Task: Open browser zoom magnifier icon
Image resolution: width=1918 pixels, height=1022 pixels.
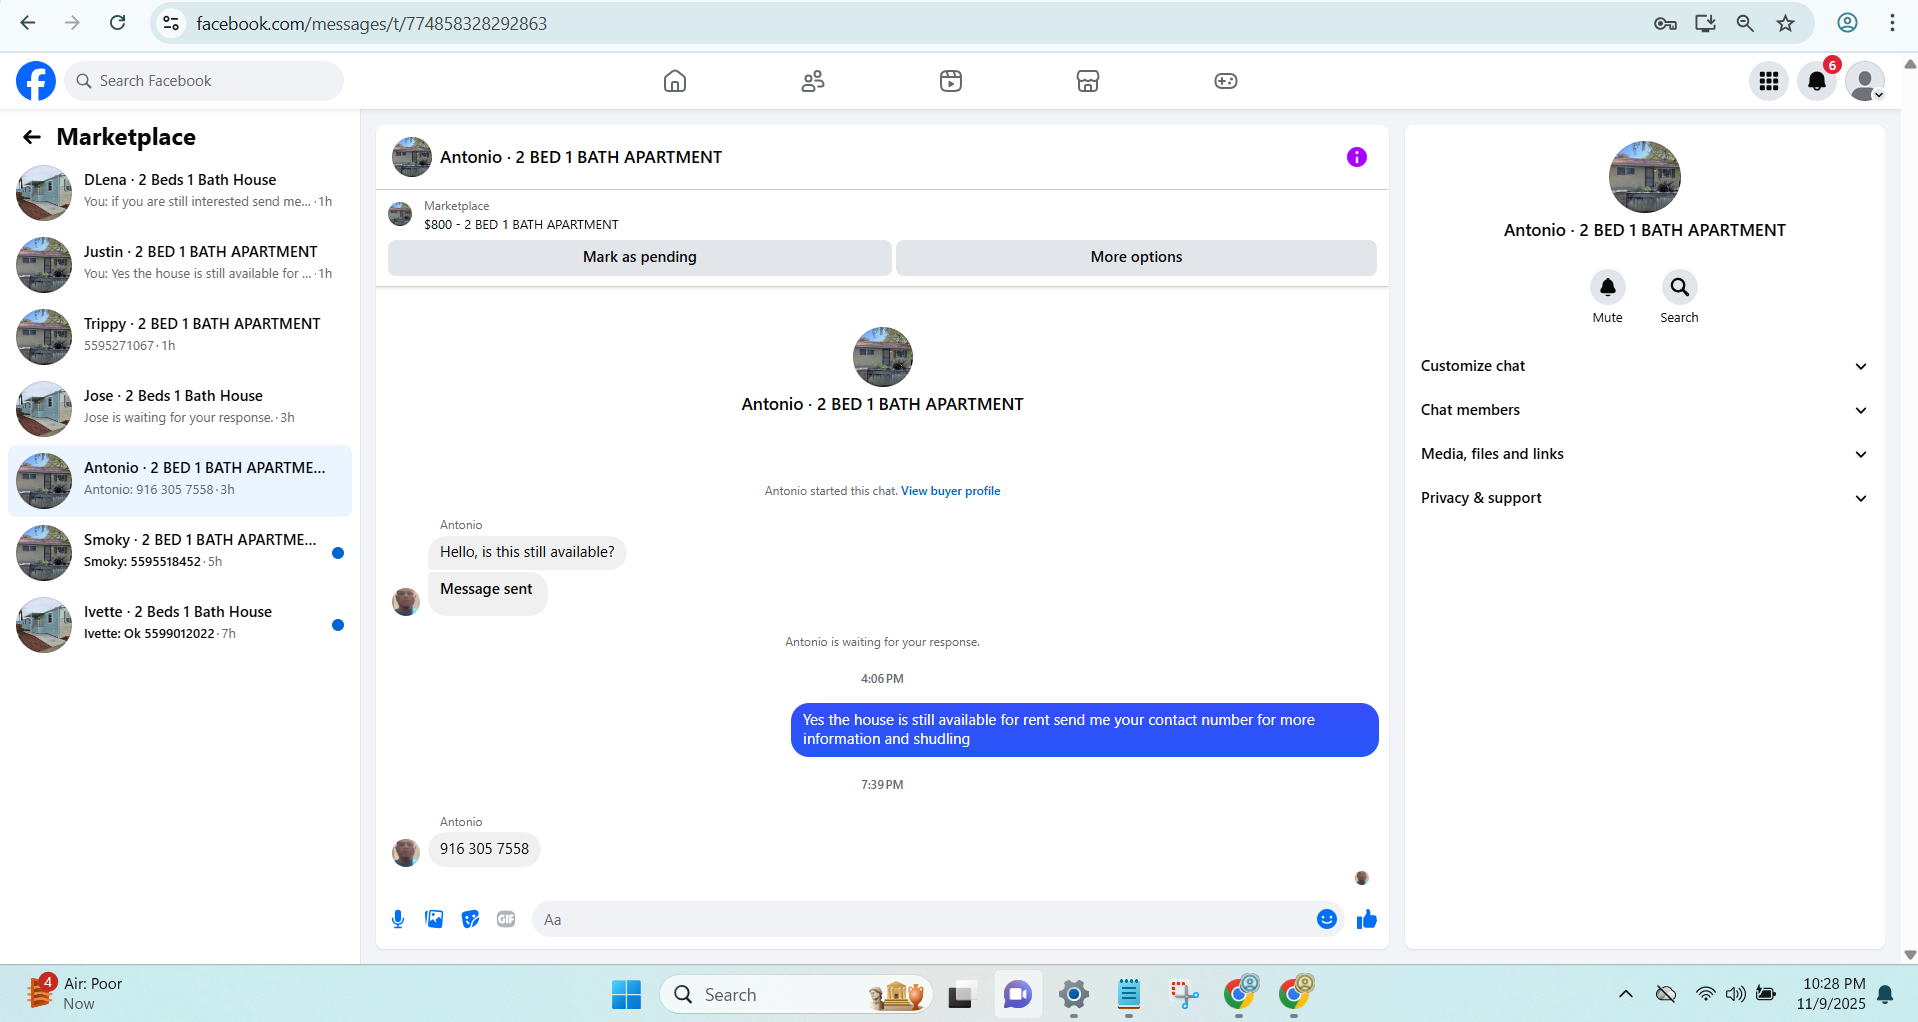Action: coord(1745,23)
